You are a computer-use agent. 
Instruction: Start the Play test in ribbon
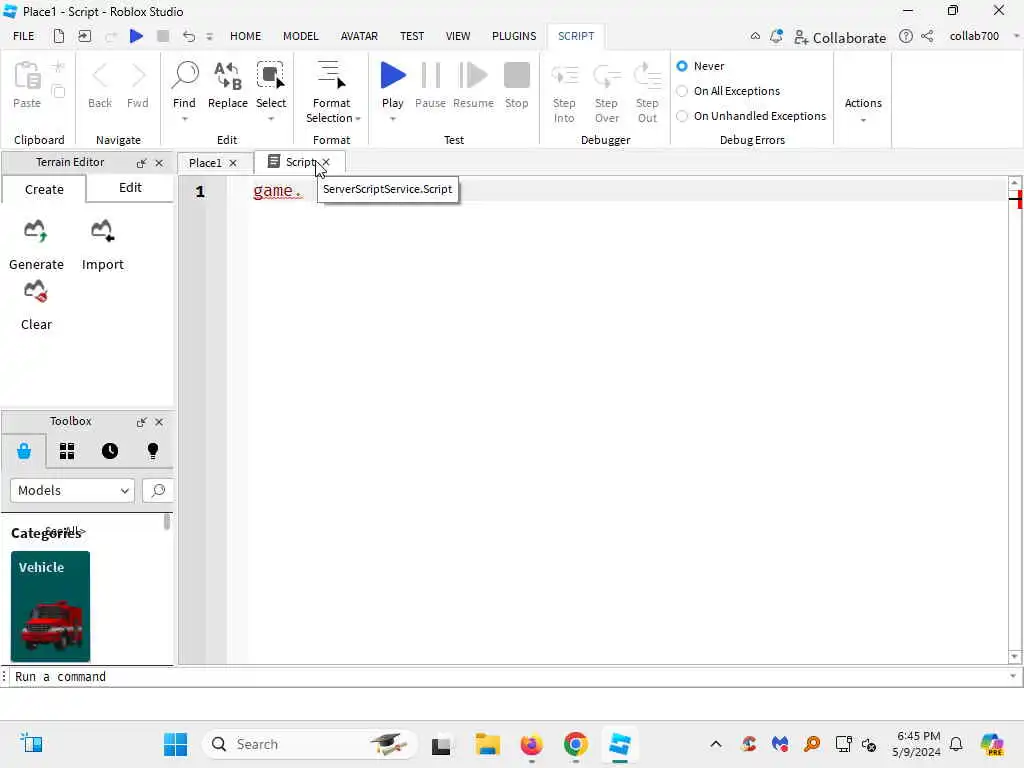tap(392, 76)
